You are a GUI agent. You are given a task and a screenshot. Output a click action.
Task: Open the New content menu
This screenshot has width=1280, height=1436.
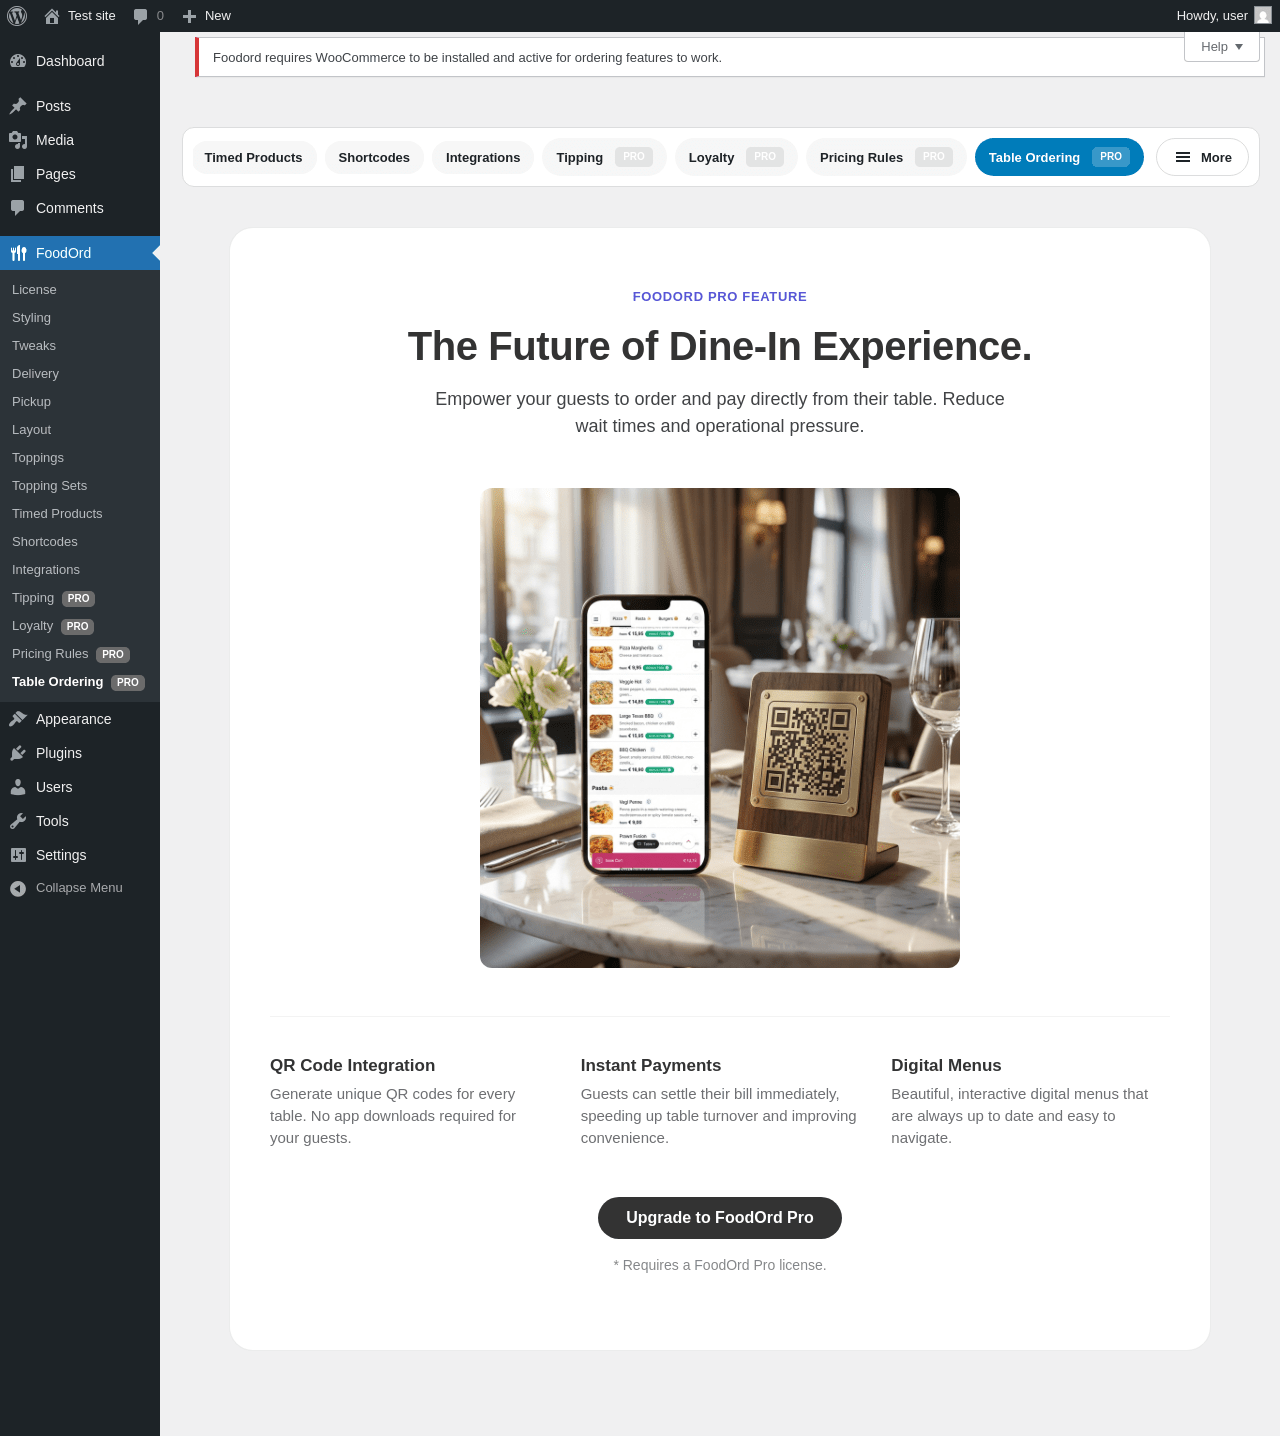pos(207,16)
